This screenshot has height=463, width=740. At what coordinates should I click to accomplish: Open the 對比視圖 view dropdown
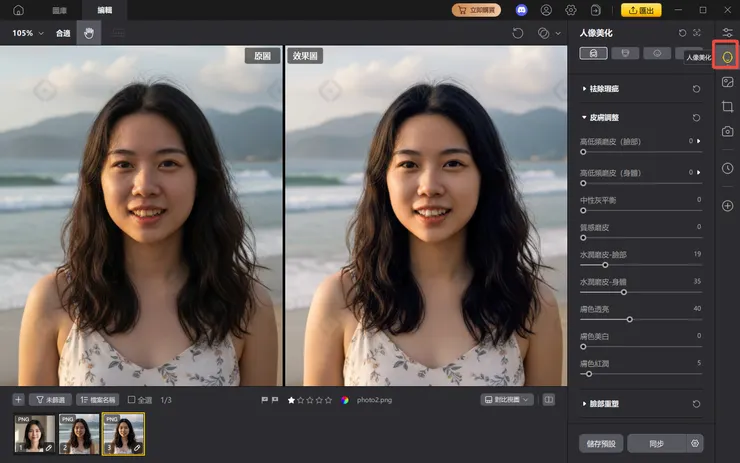(x=507, y=400)
